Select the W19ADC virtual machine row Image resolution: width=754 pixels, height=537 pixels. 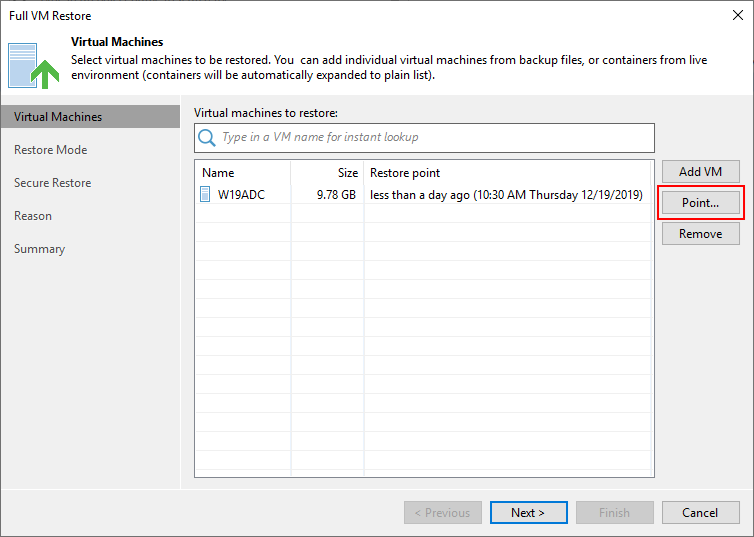(240, 195)
